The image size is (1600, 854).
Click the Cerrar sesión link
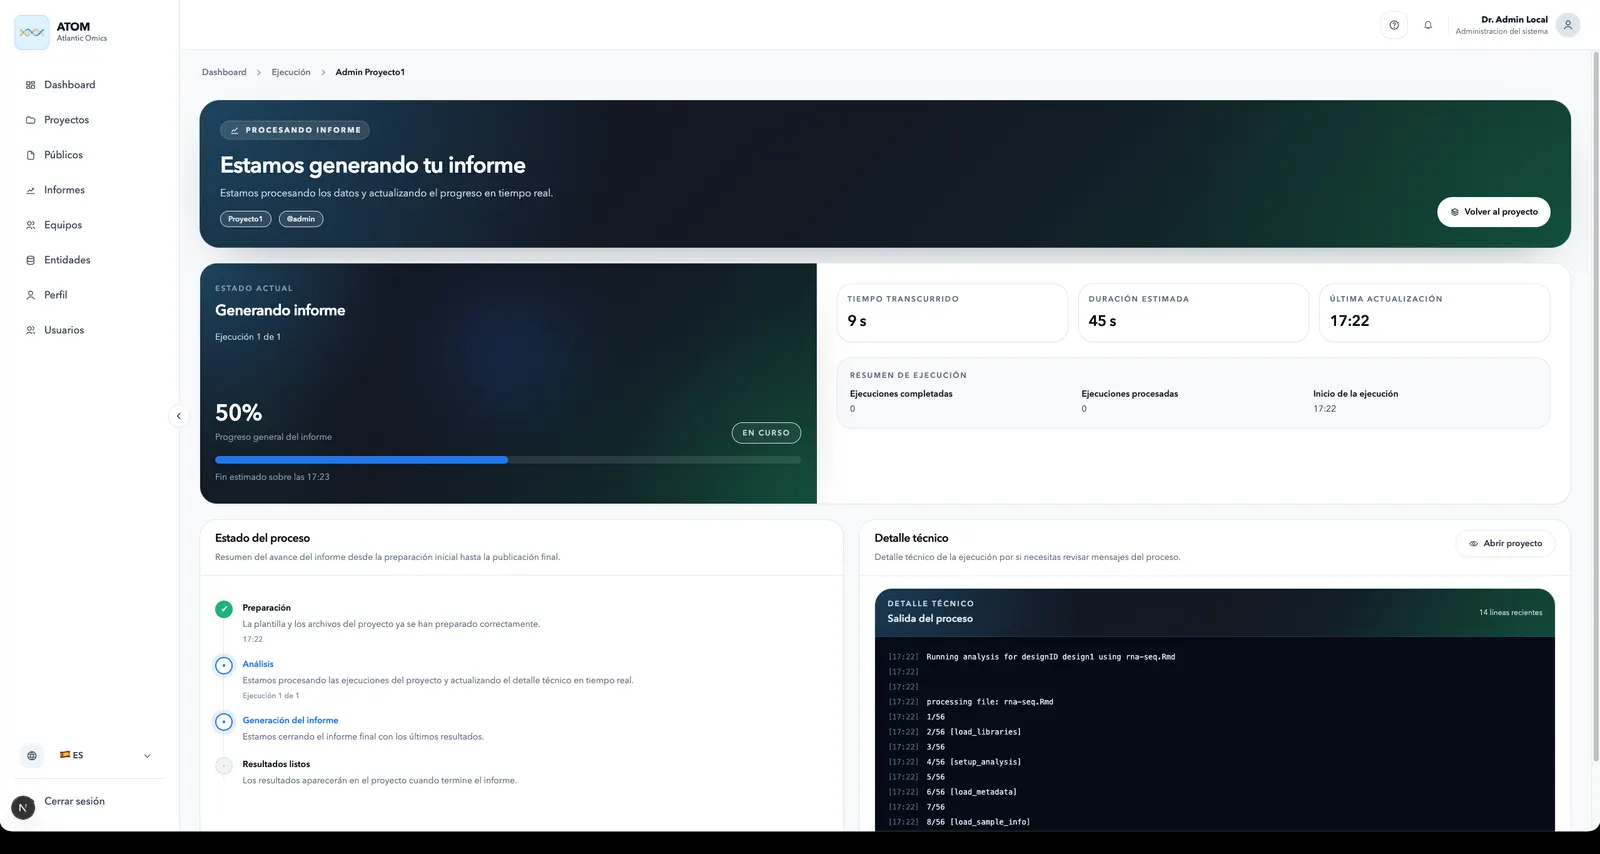pos(74,801)
